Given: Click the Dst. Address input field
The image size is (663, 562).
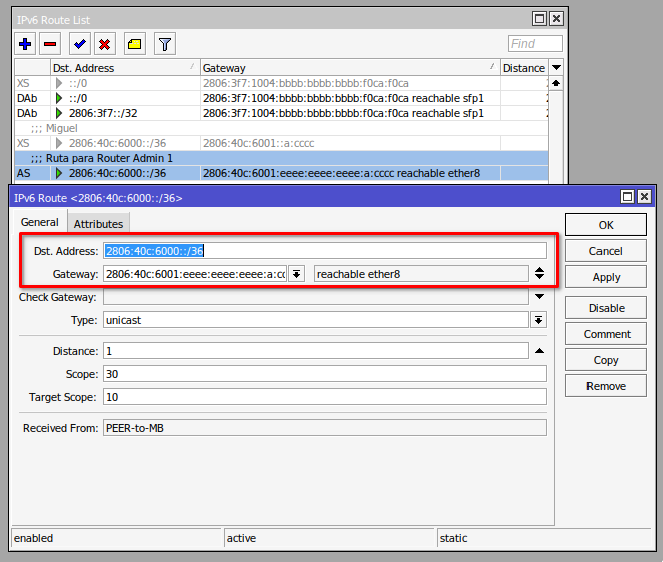Looking at the screenshot, I should click(325, 251).
